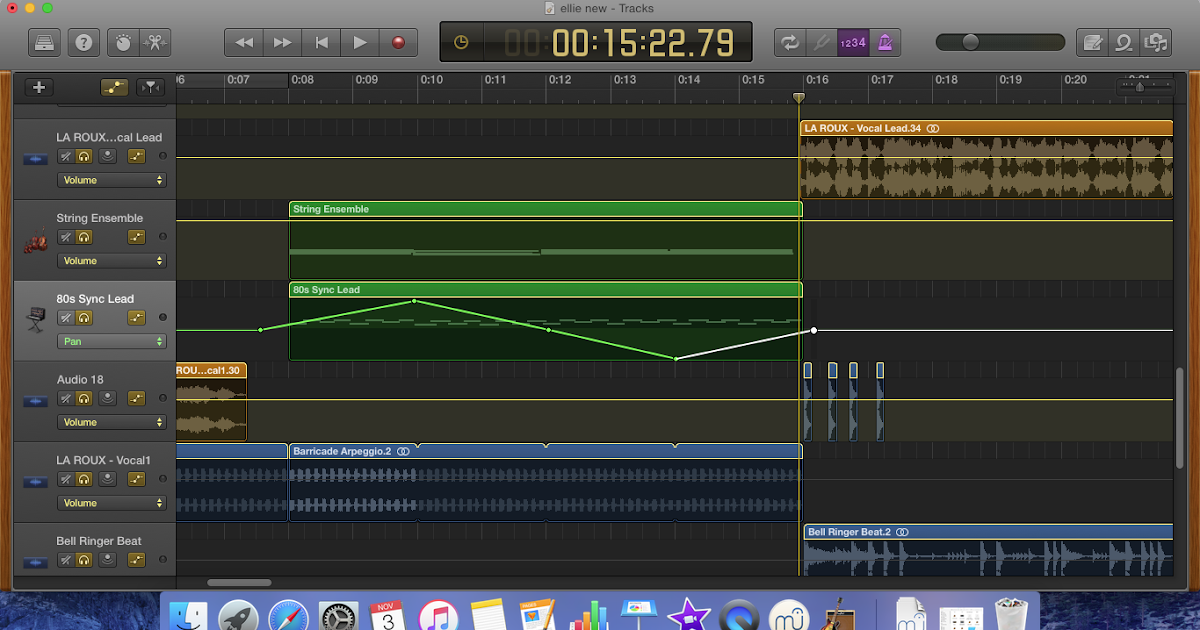
Task: Toggle the 1234 count-in button
Action: point(853,42)
